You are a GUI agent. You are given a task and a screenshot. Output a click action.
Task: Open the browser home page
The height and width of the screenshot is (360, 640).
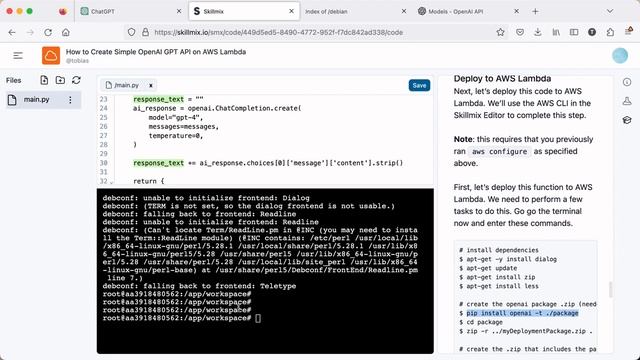click(x=66, y=32)
